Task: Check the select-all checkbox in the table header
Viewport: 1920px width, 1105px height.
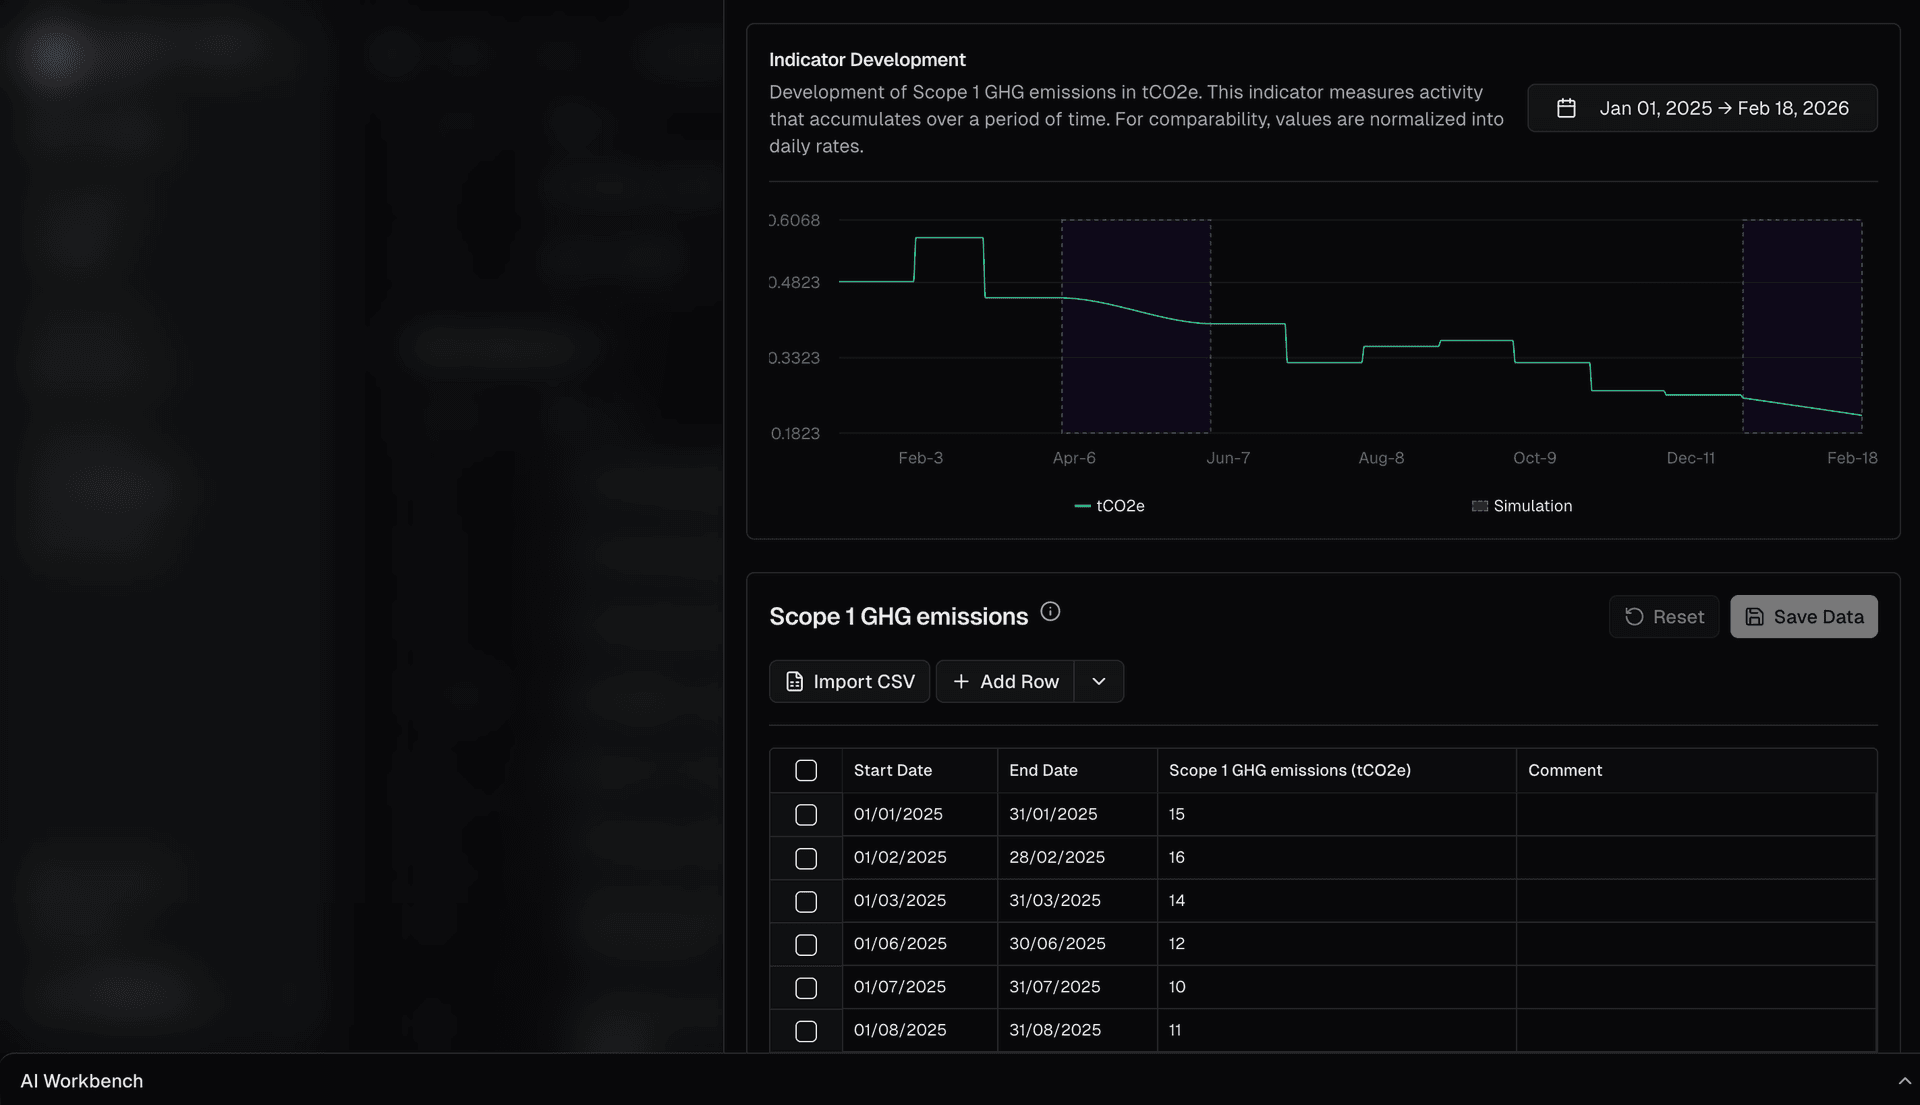Action: point(806,770)
